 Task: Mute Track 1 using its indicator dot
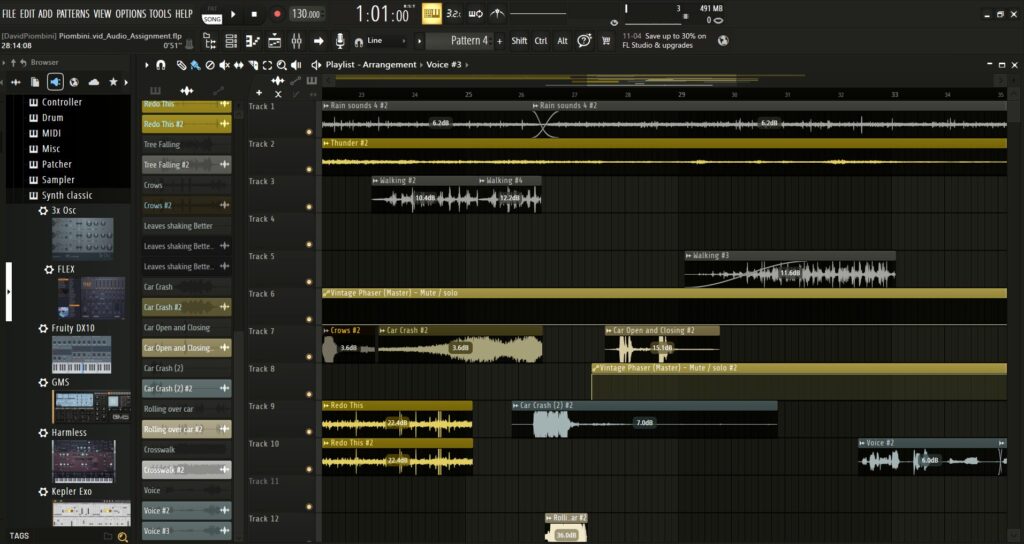[309, 130]
